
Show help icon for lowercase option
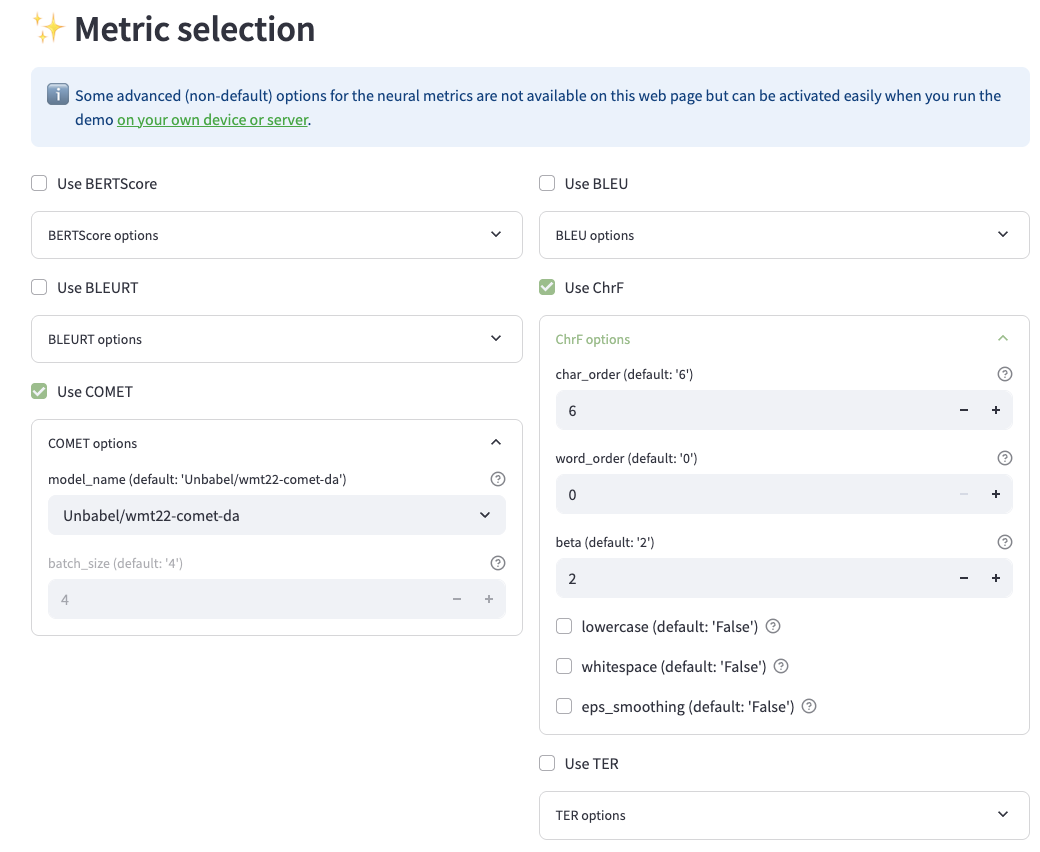pos(773,627)
